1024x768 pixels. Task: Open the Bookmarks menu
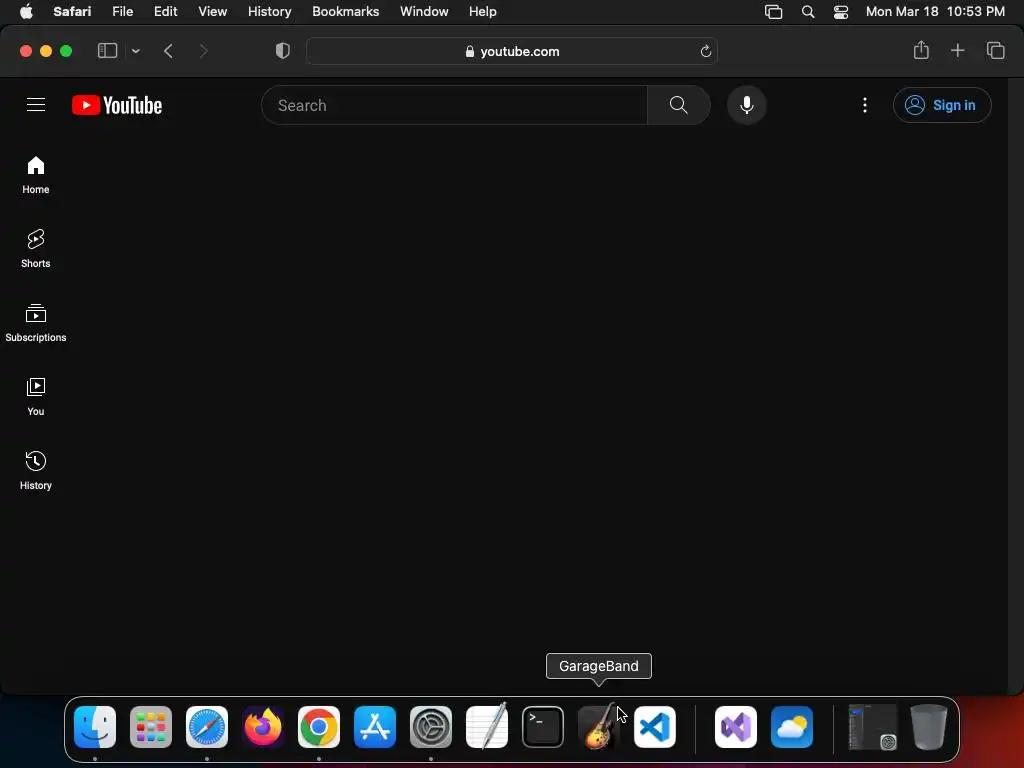pyautogui.click(x=345, y=11)
